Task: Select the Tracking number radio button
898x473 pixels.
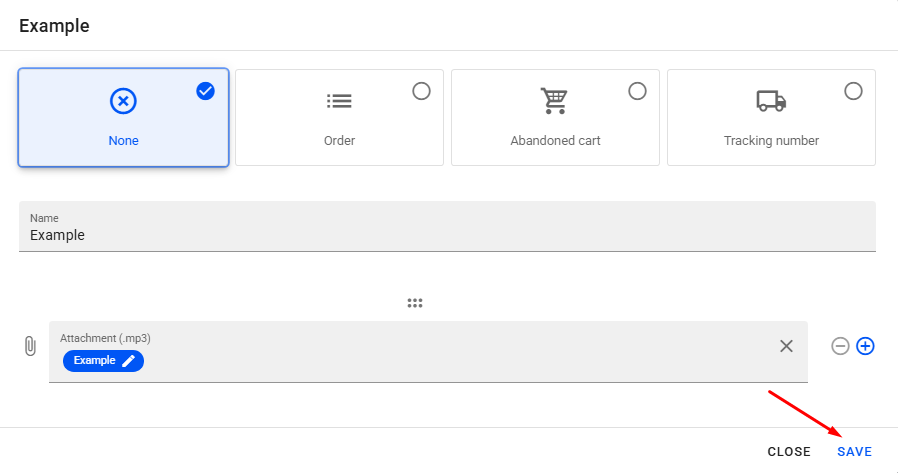Action: tap(853, 91)
